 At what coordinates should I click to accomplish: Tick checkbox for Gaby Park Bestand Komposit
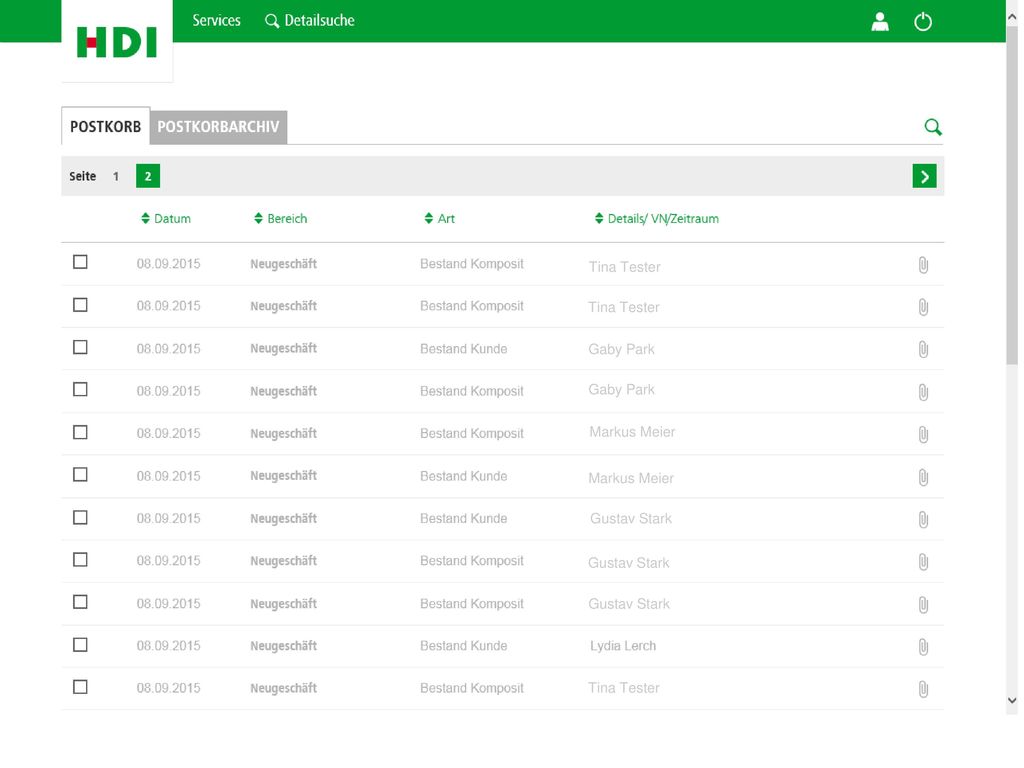80,390
